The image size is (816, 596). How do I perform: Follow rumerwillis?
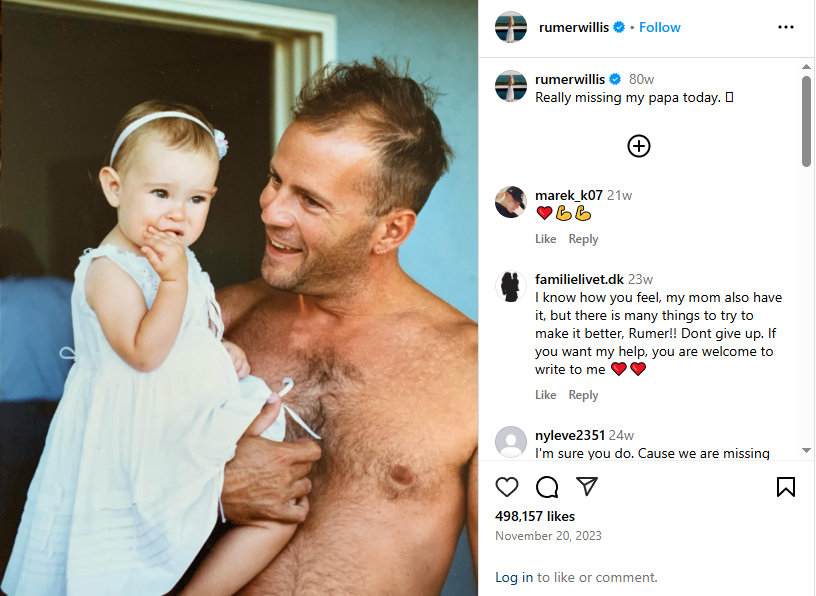click(x=659, y=27)
